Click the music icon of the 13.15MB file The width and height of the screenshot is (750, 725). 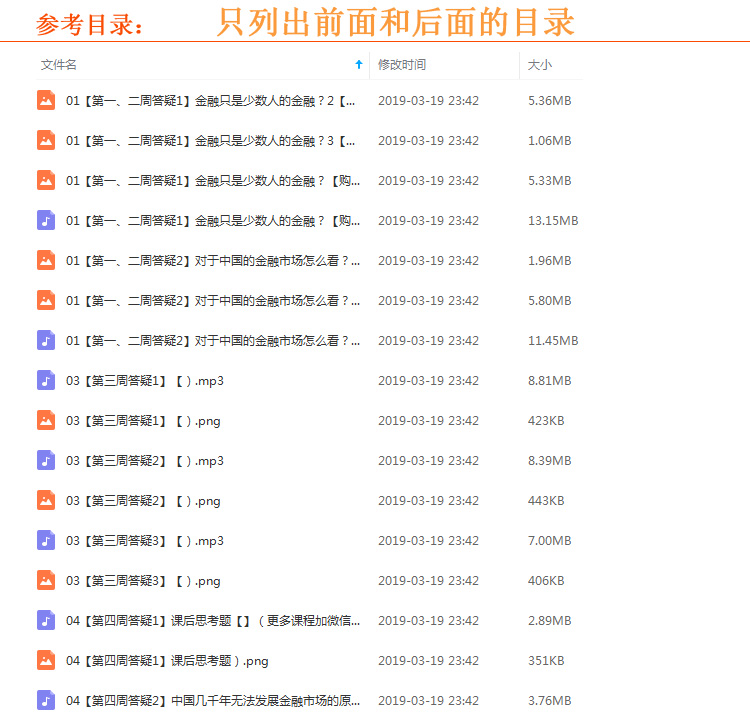[46, 220]
